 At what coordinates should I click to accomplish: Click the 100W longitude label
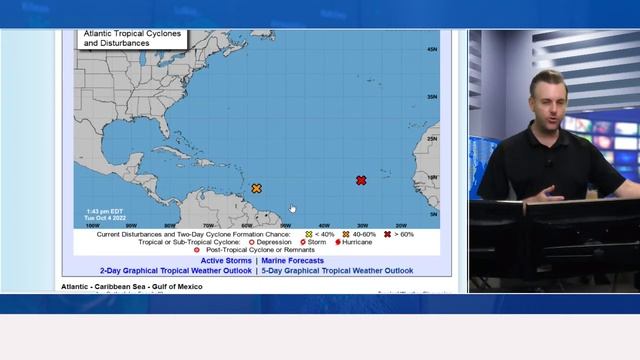(x=93, y=226)
